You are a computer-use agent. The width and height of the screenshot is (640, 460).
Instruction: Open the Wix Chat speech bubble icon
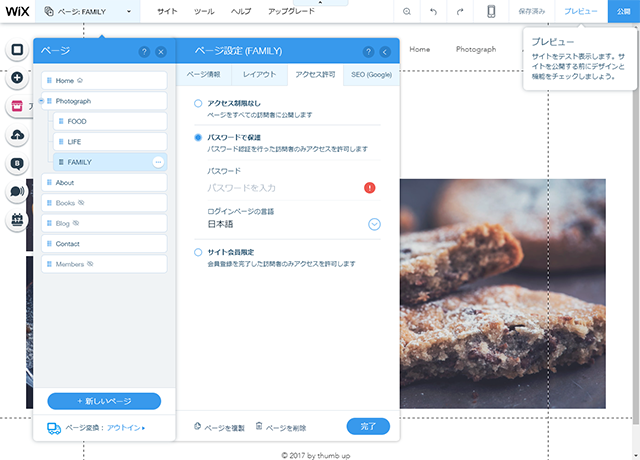tap(16, 192)
